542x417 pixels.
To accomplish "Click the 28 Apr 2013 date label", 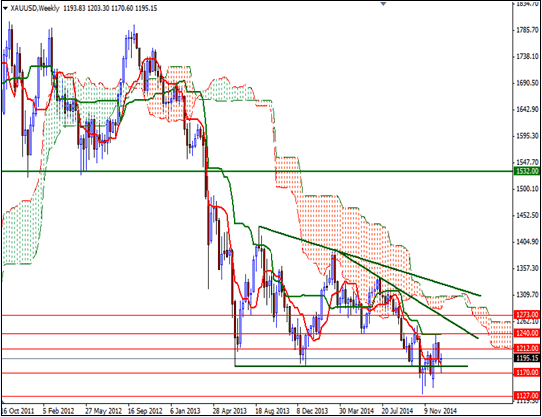I will [229, 411].
